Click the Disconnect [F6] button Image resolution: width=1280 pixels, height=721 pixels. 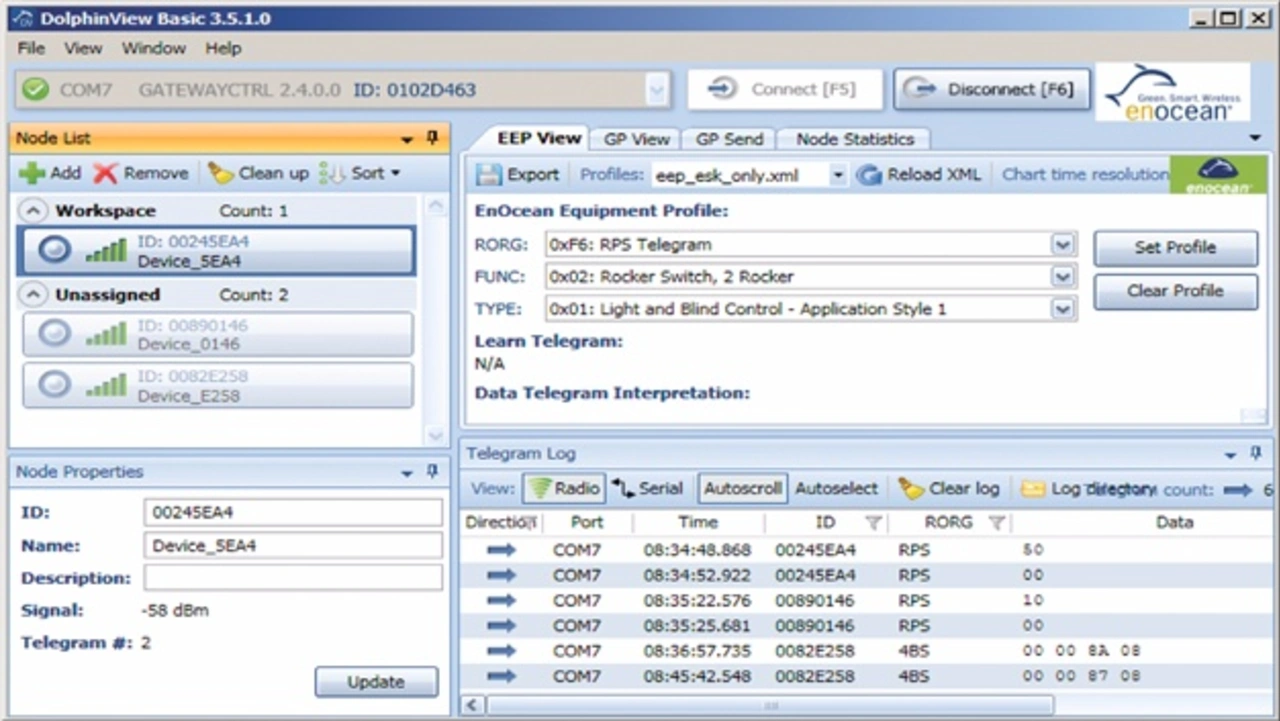coord(991,89)
